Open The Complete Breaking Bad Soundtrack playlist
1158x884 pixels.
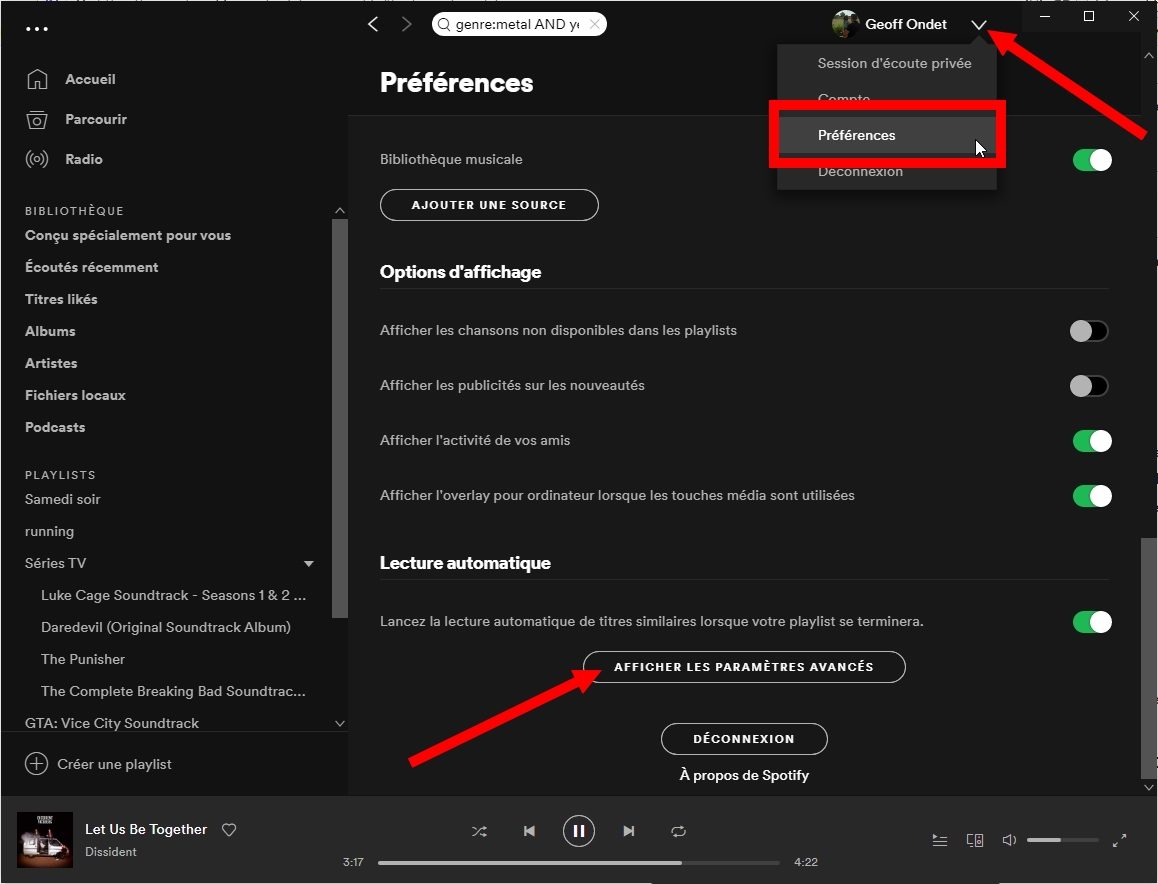(174, 691)
